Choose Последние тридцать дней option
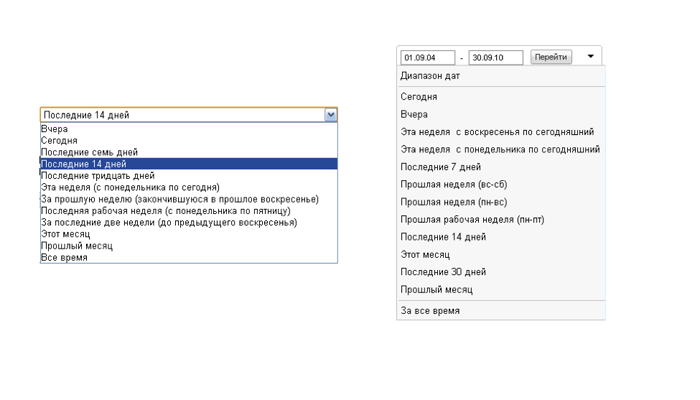 (189, 176)
